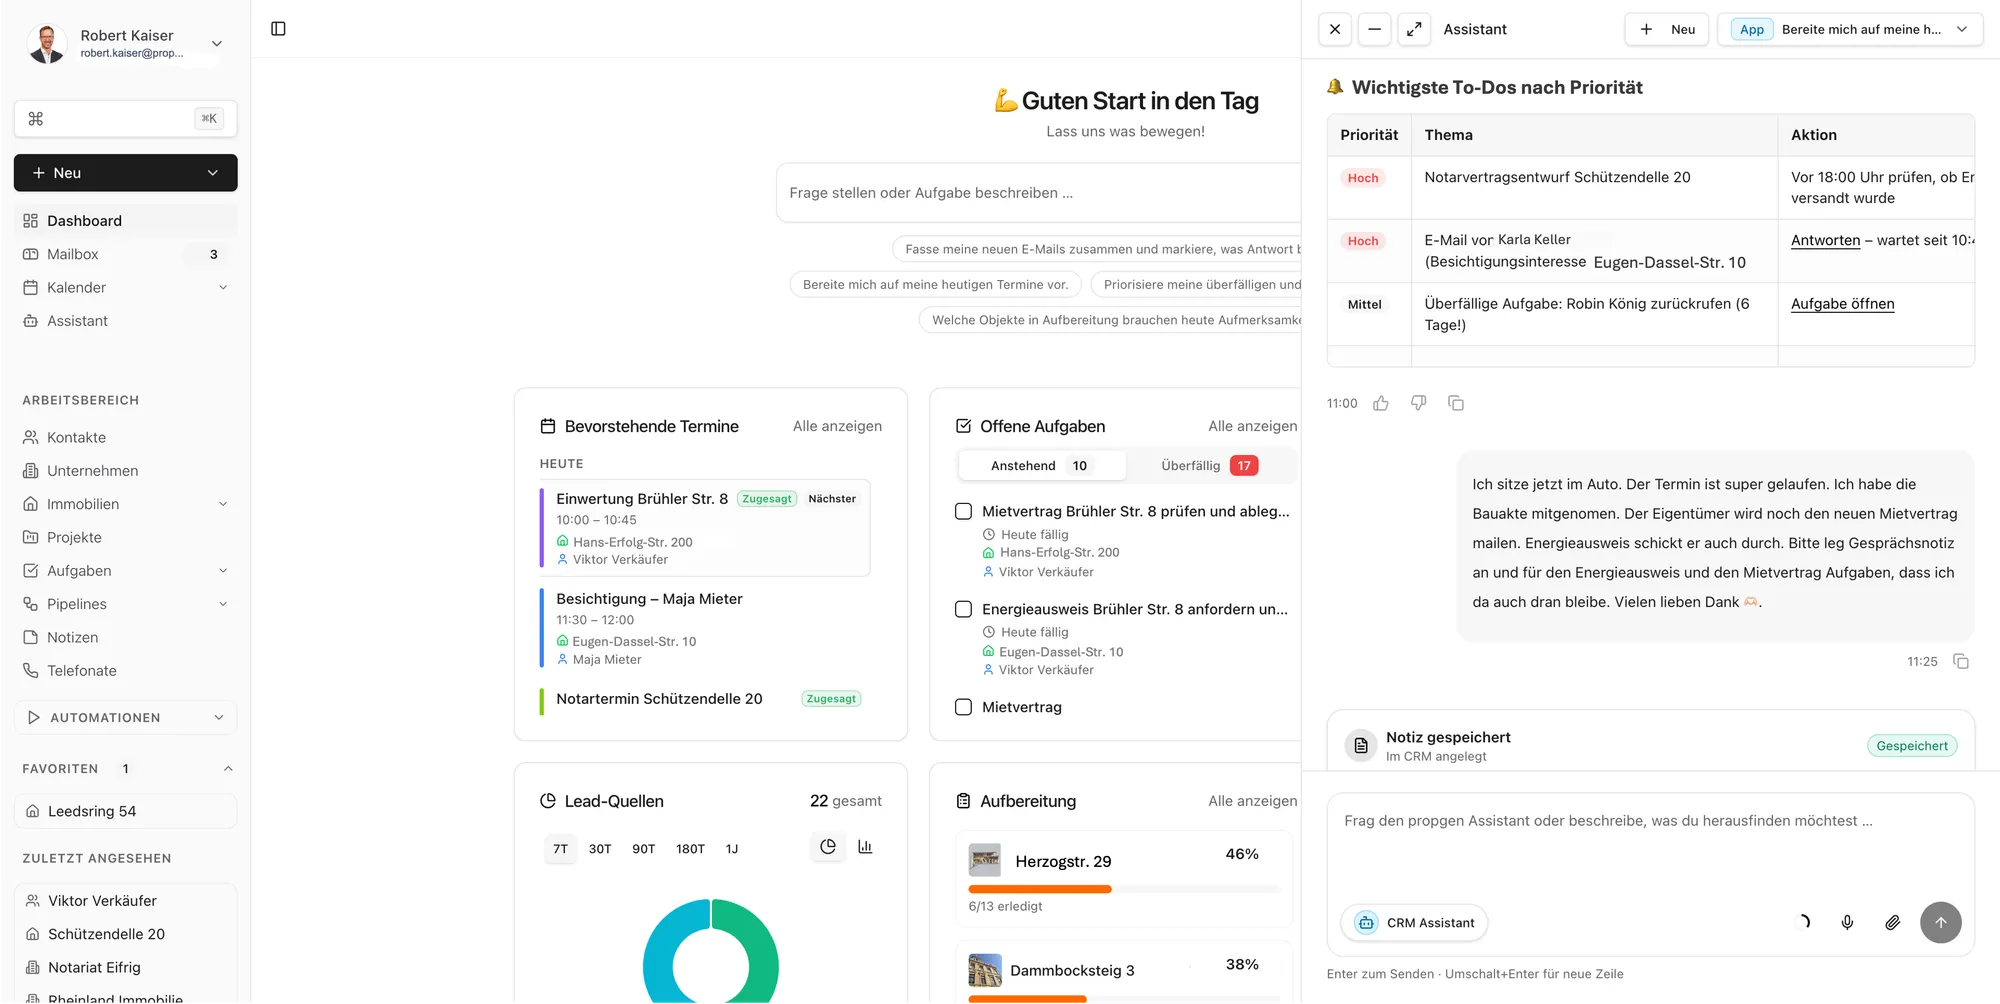Click the CRM Assistant chip
The height and width of the screenshot is (1004, 2000).
coord(1415,922)
